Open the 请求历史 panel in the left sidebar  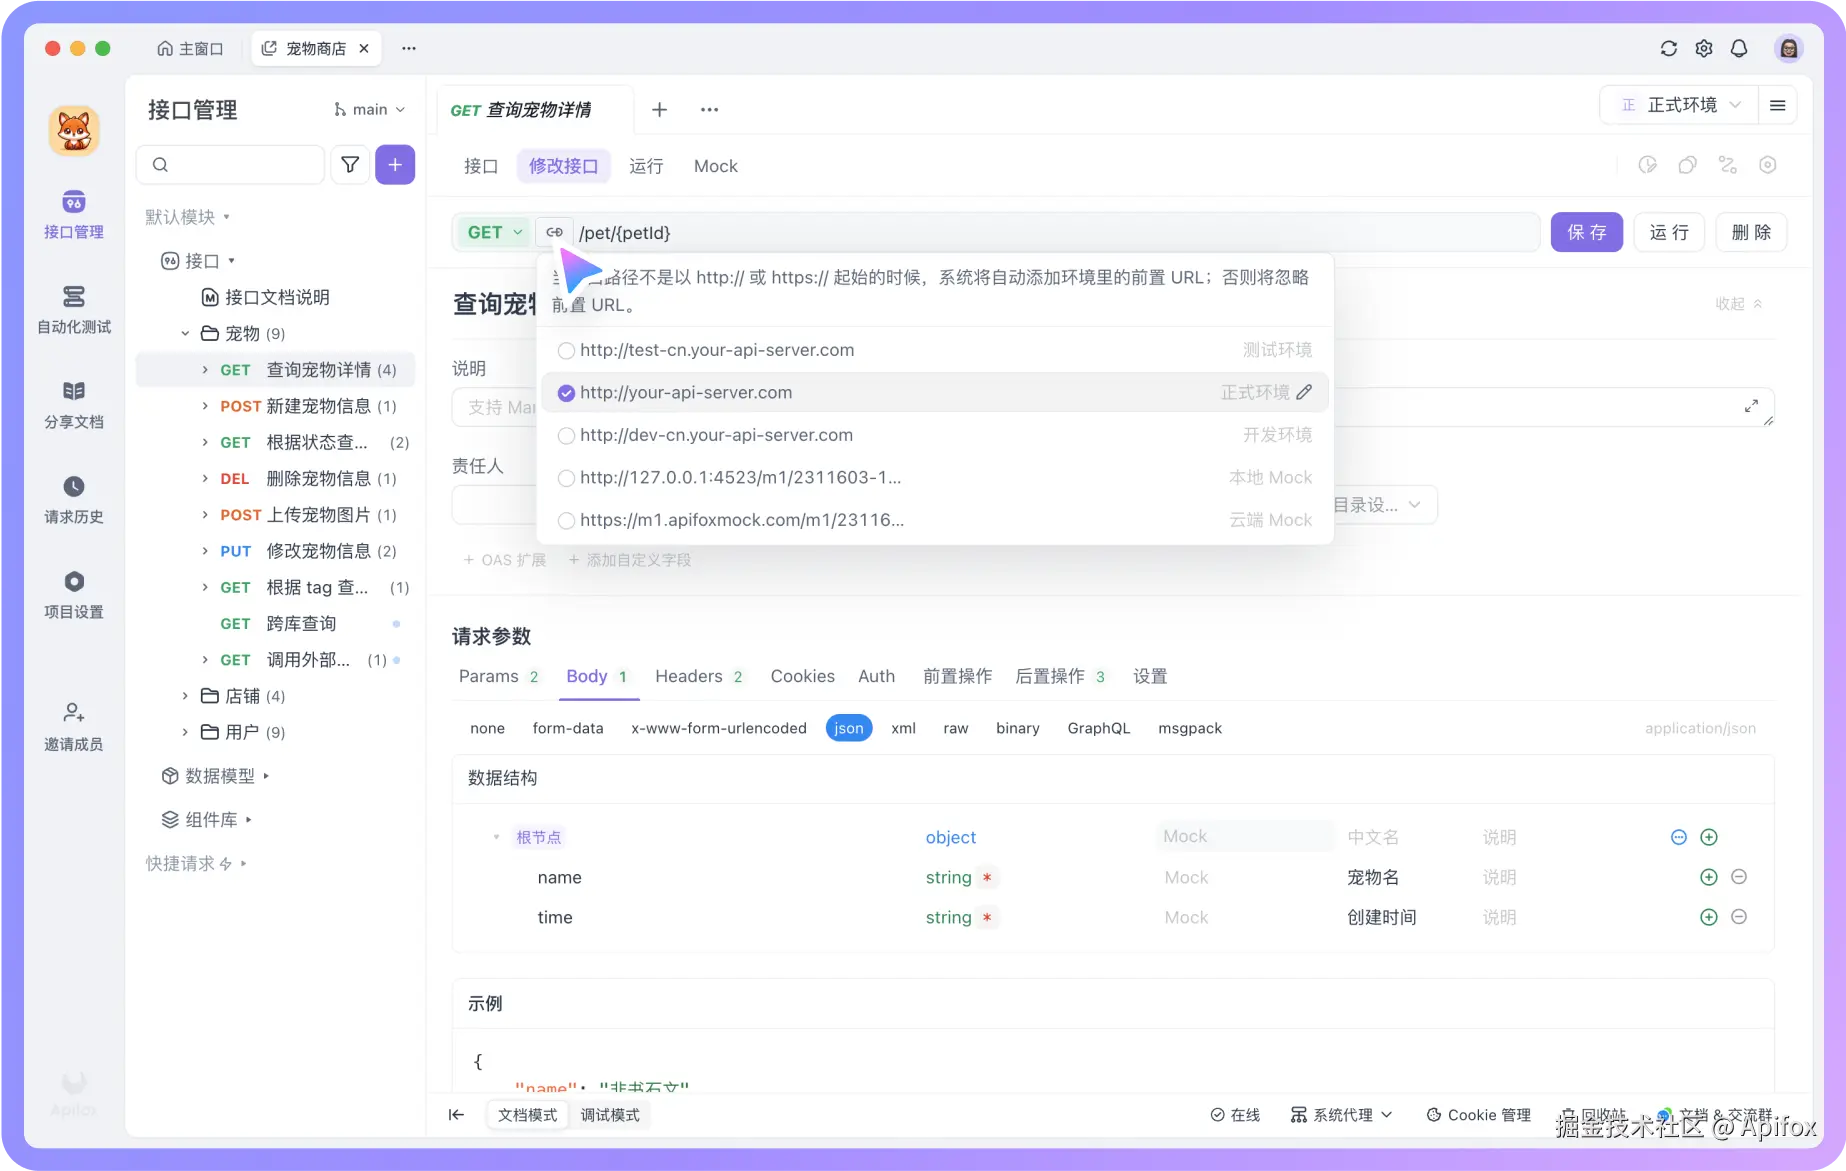(x=73, y=500)
